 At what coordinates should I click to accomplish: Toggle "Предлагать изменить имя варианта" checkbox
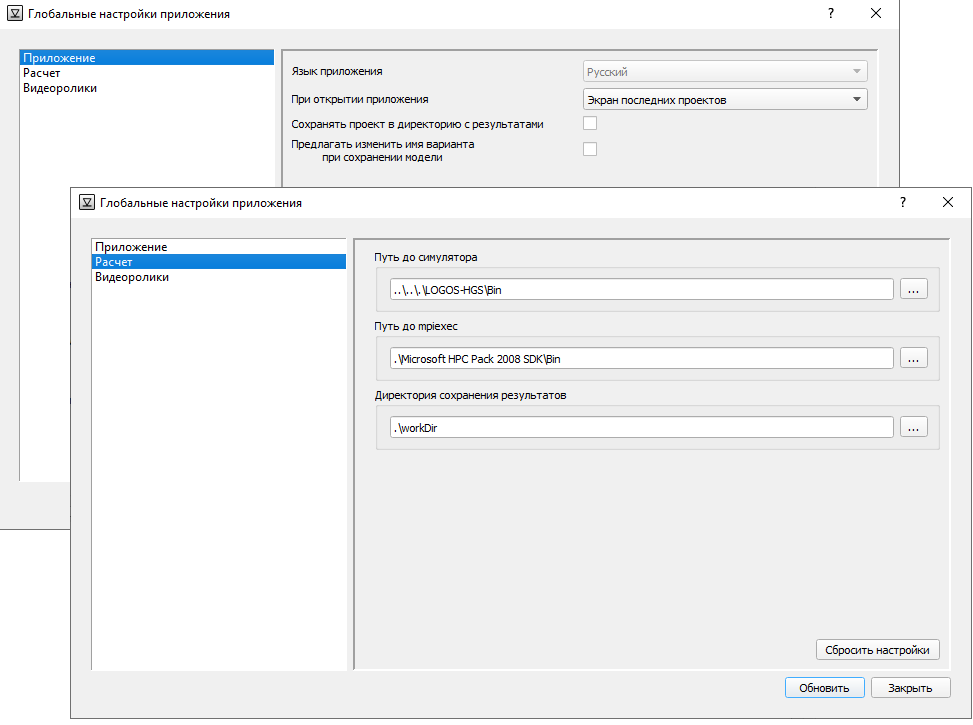coord(590,149)
